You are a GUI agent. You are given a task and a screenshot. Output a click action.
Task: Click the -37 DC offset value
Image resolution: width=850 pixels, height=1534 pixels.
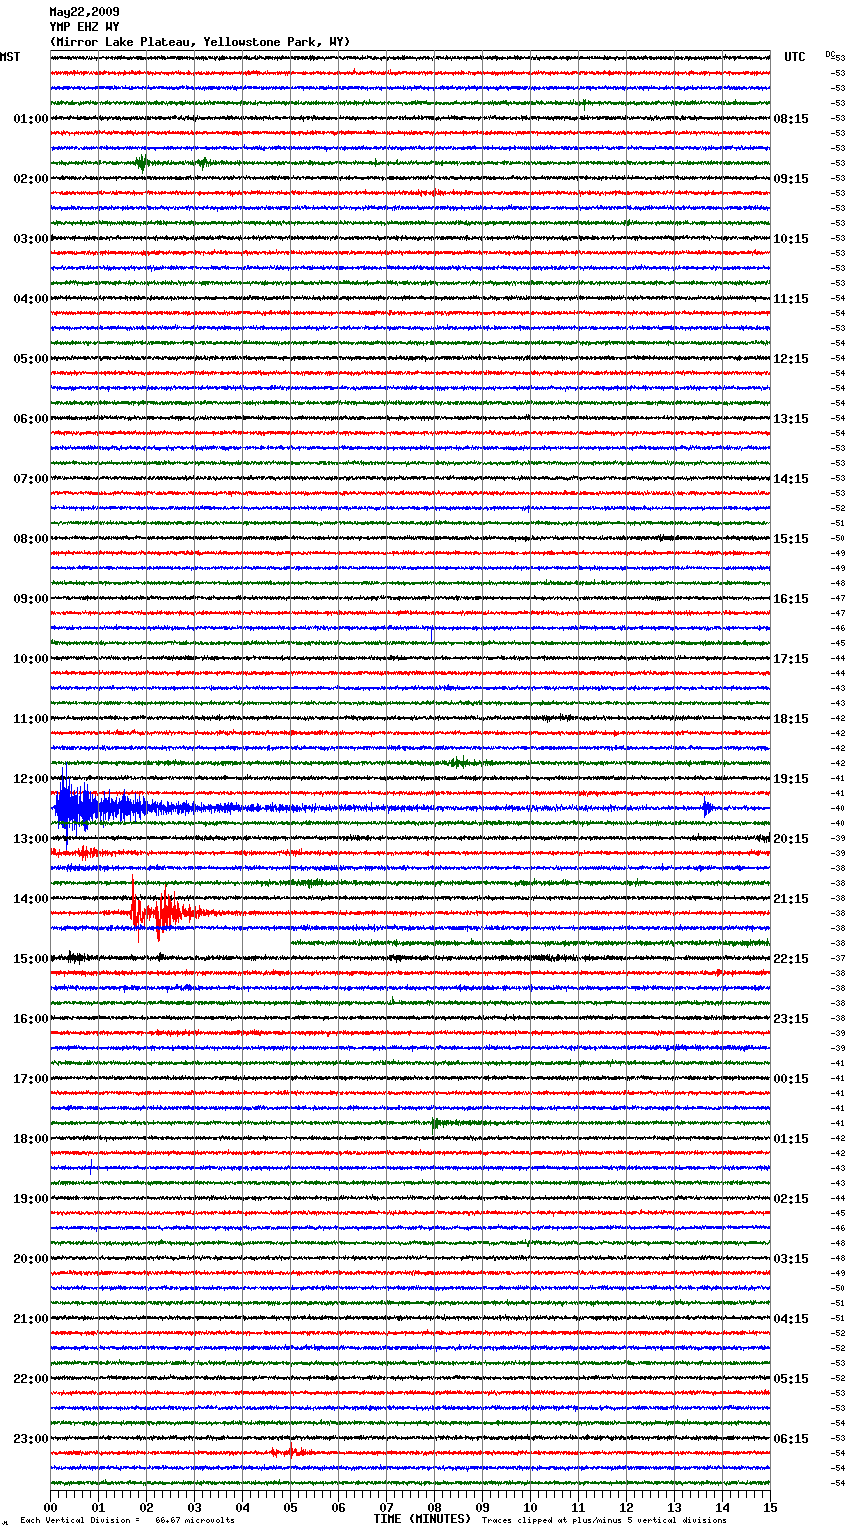(839, 958)
